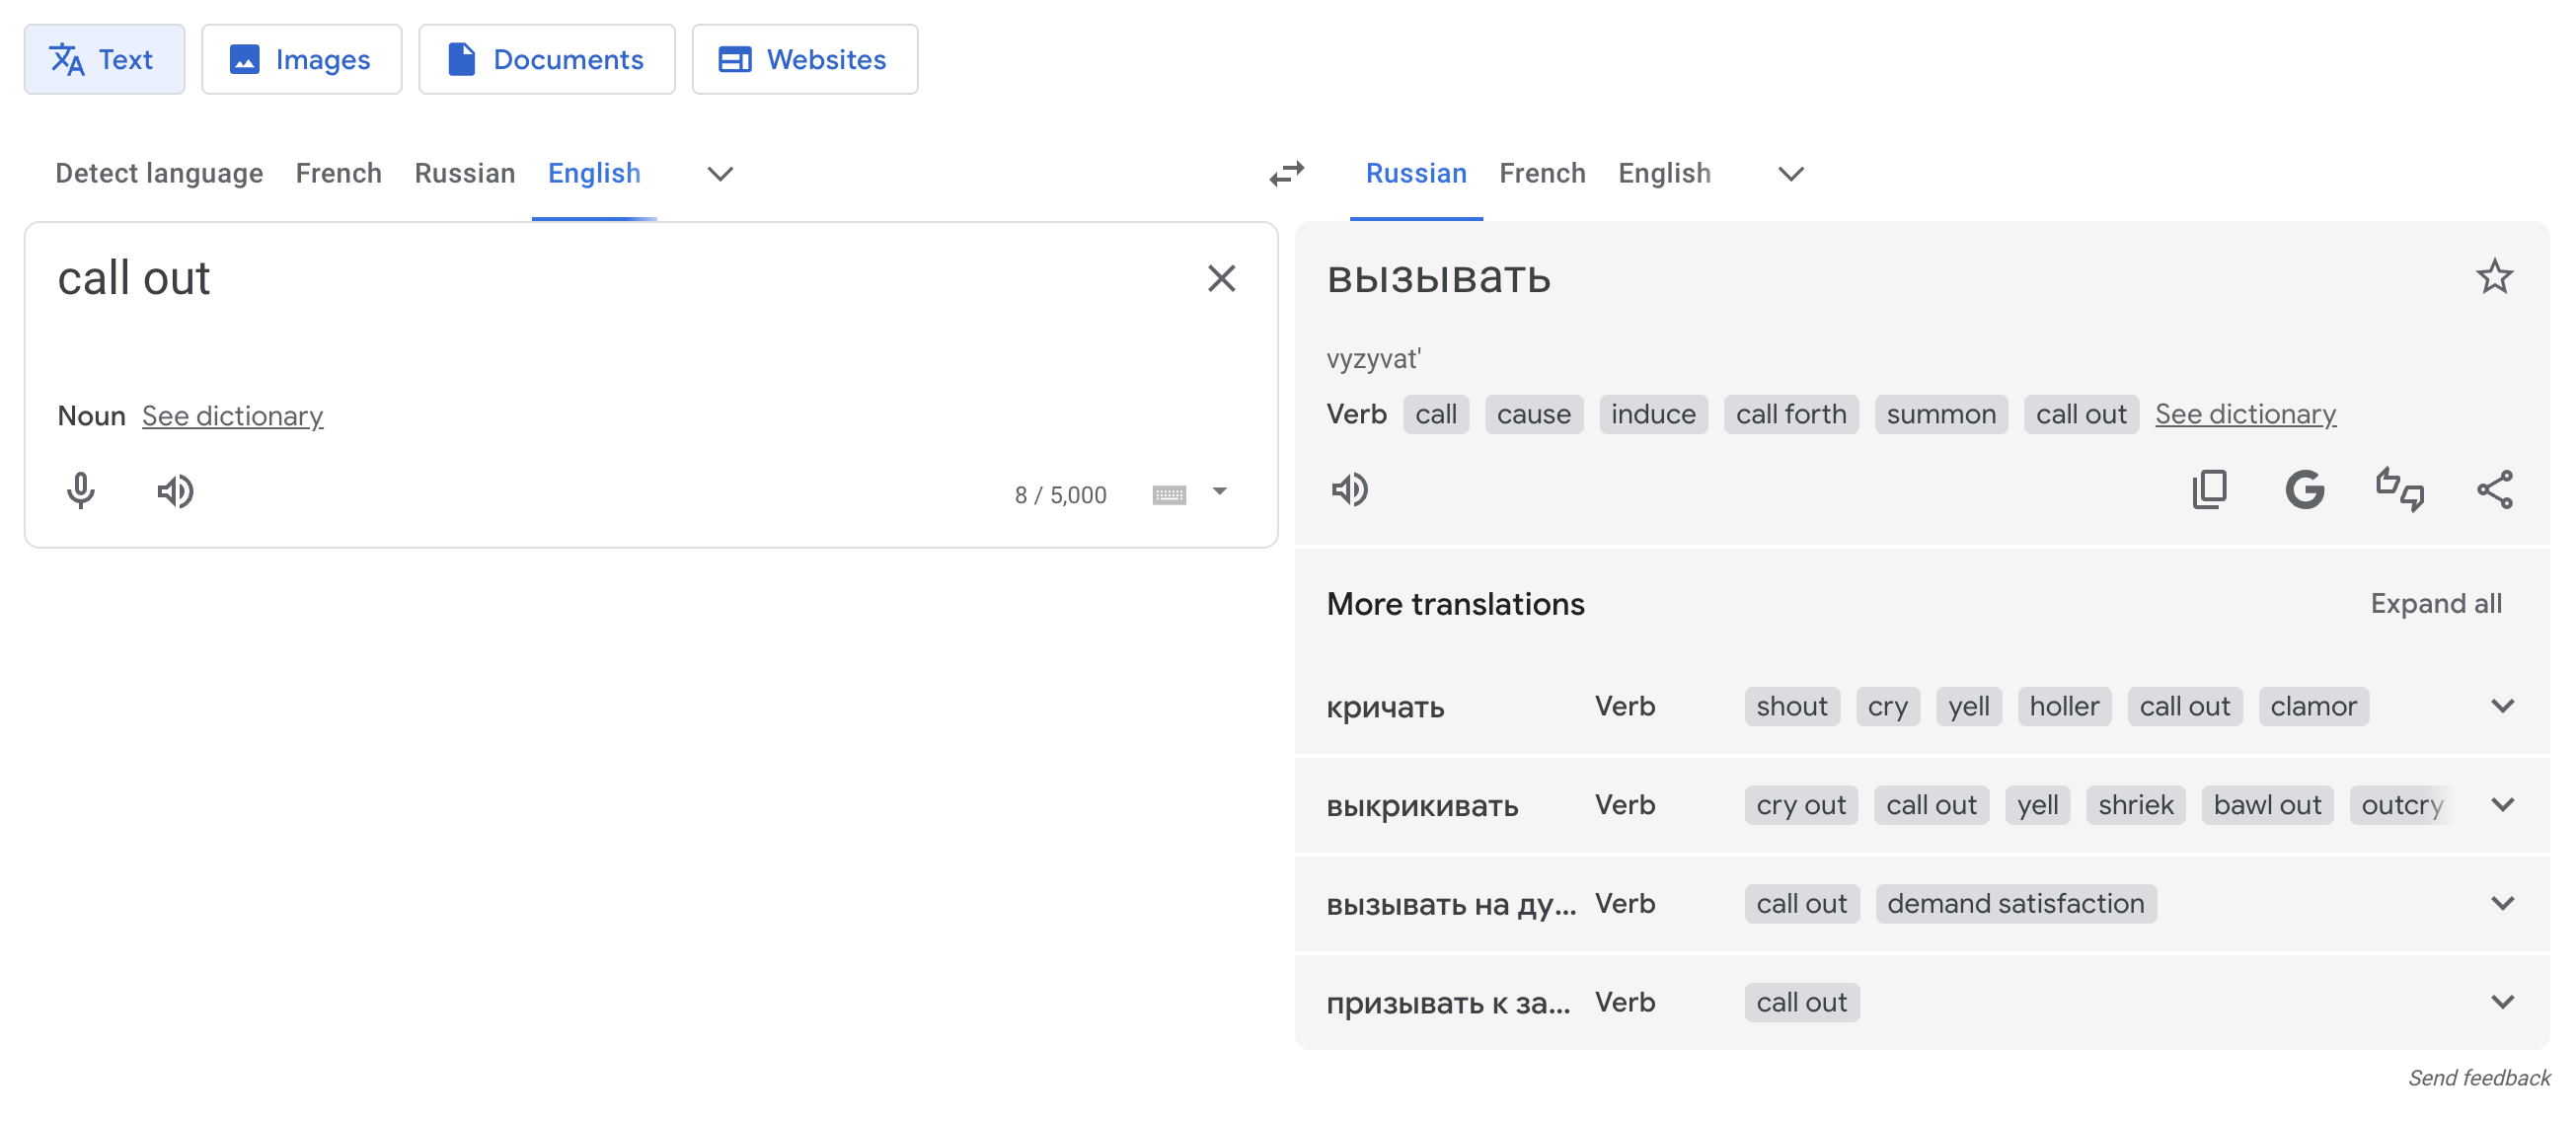The image size is (2576, 1121).
Task: Click the 'induce' synonym chip
Action: point(1652,414)
